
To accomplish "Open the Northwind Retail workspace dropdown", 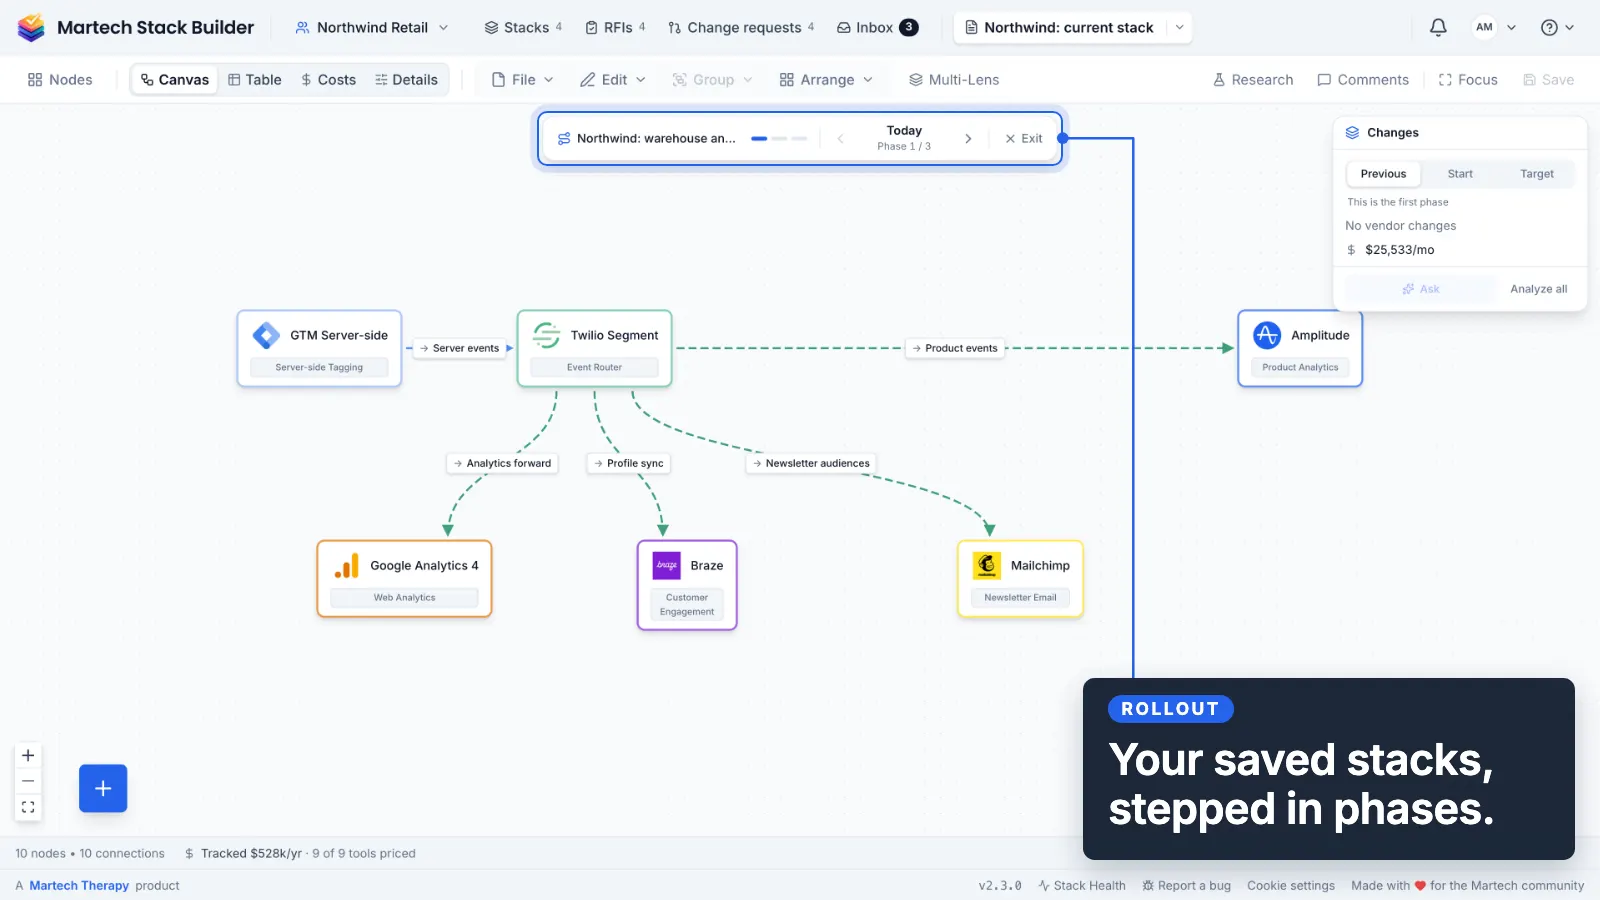I will [371, 27].
